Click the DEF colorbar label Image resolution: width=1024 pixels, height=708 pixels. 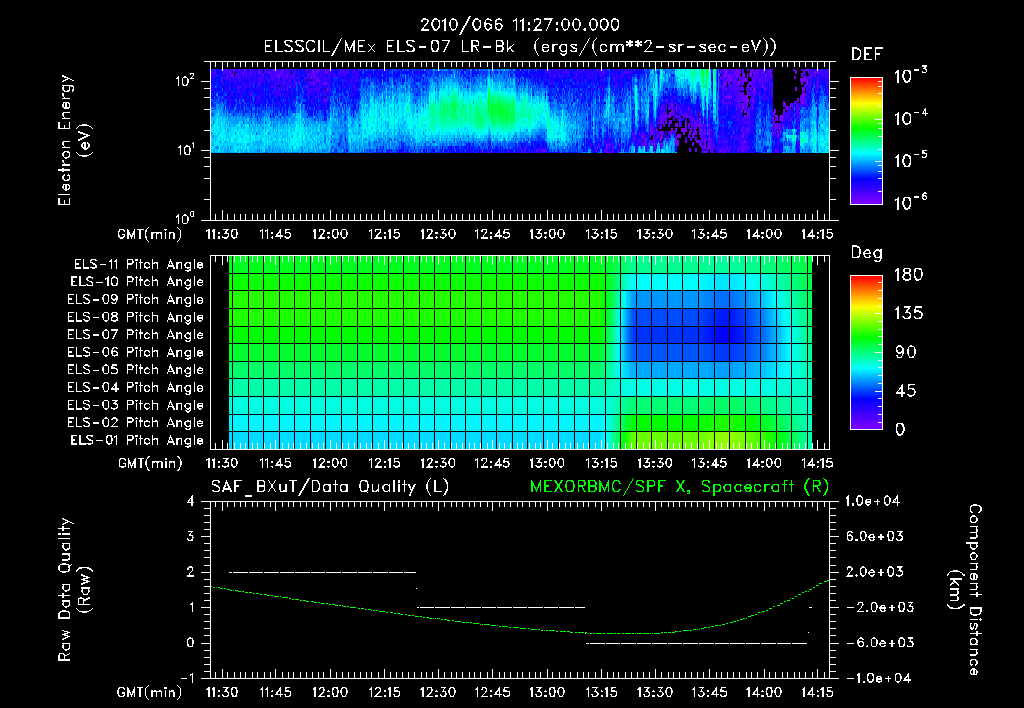867,54
